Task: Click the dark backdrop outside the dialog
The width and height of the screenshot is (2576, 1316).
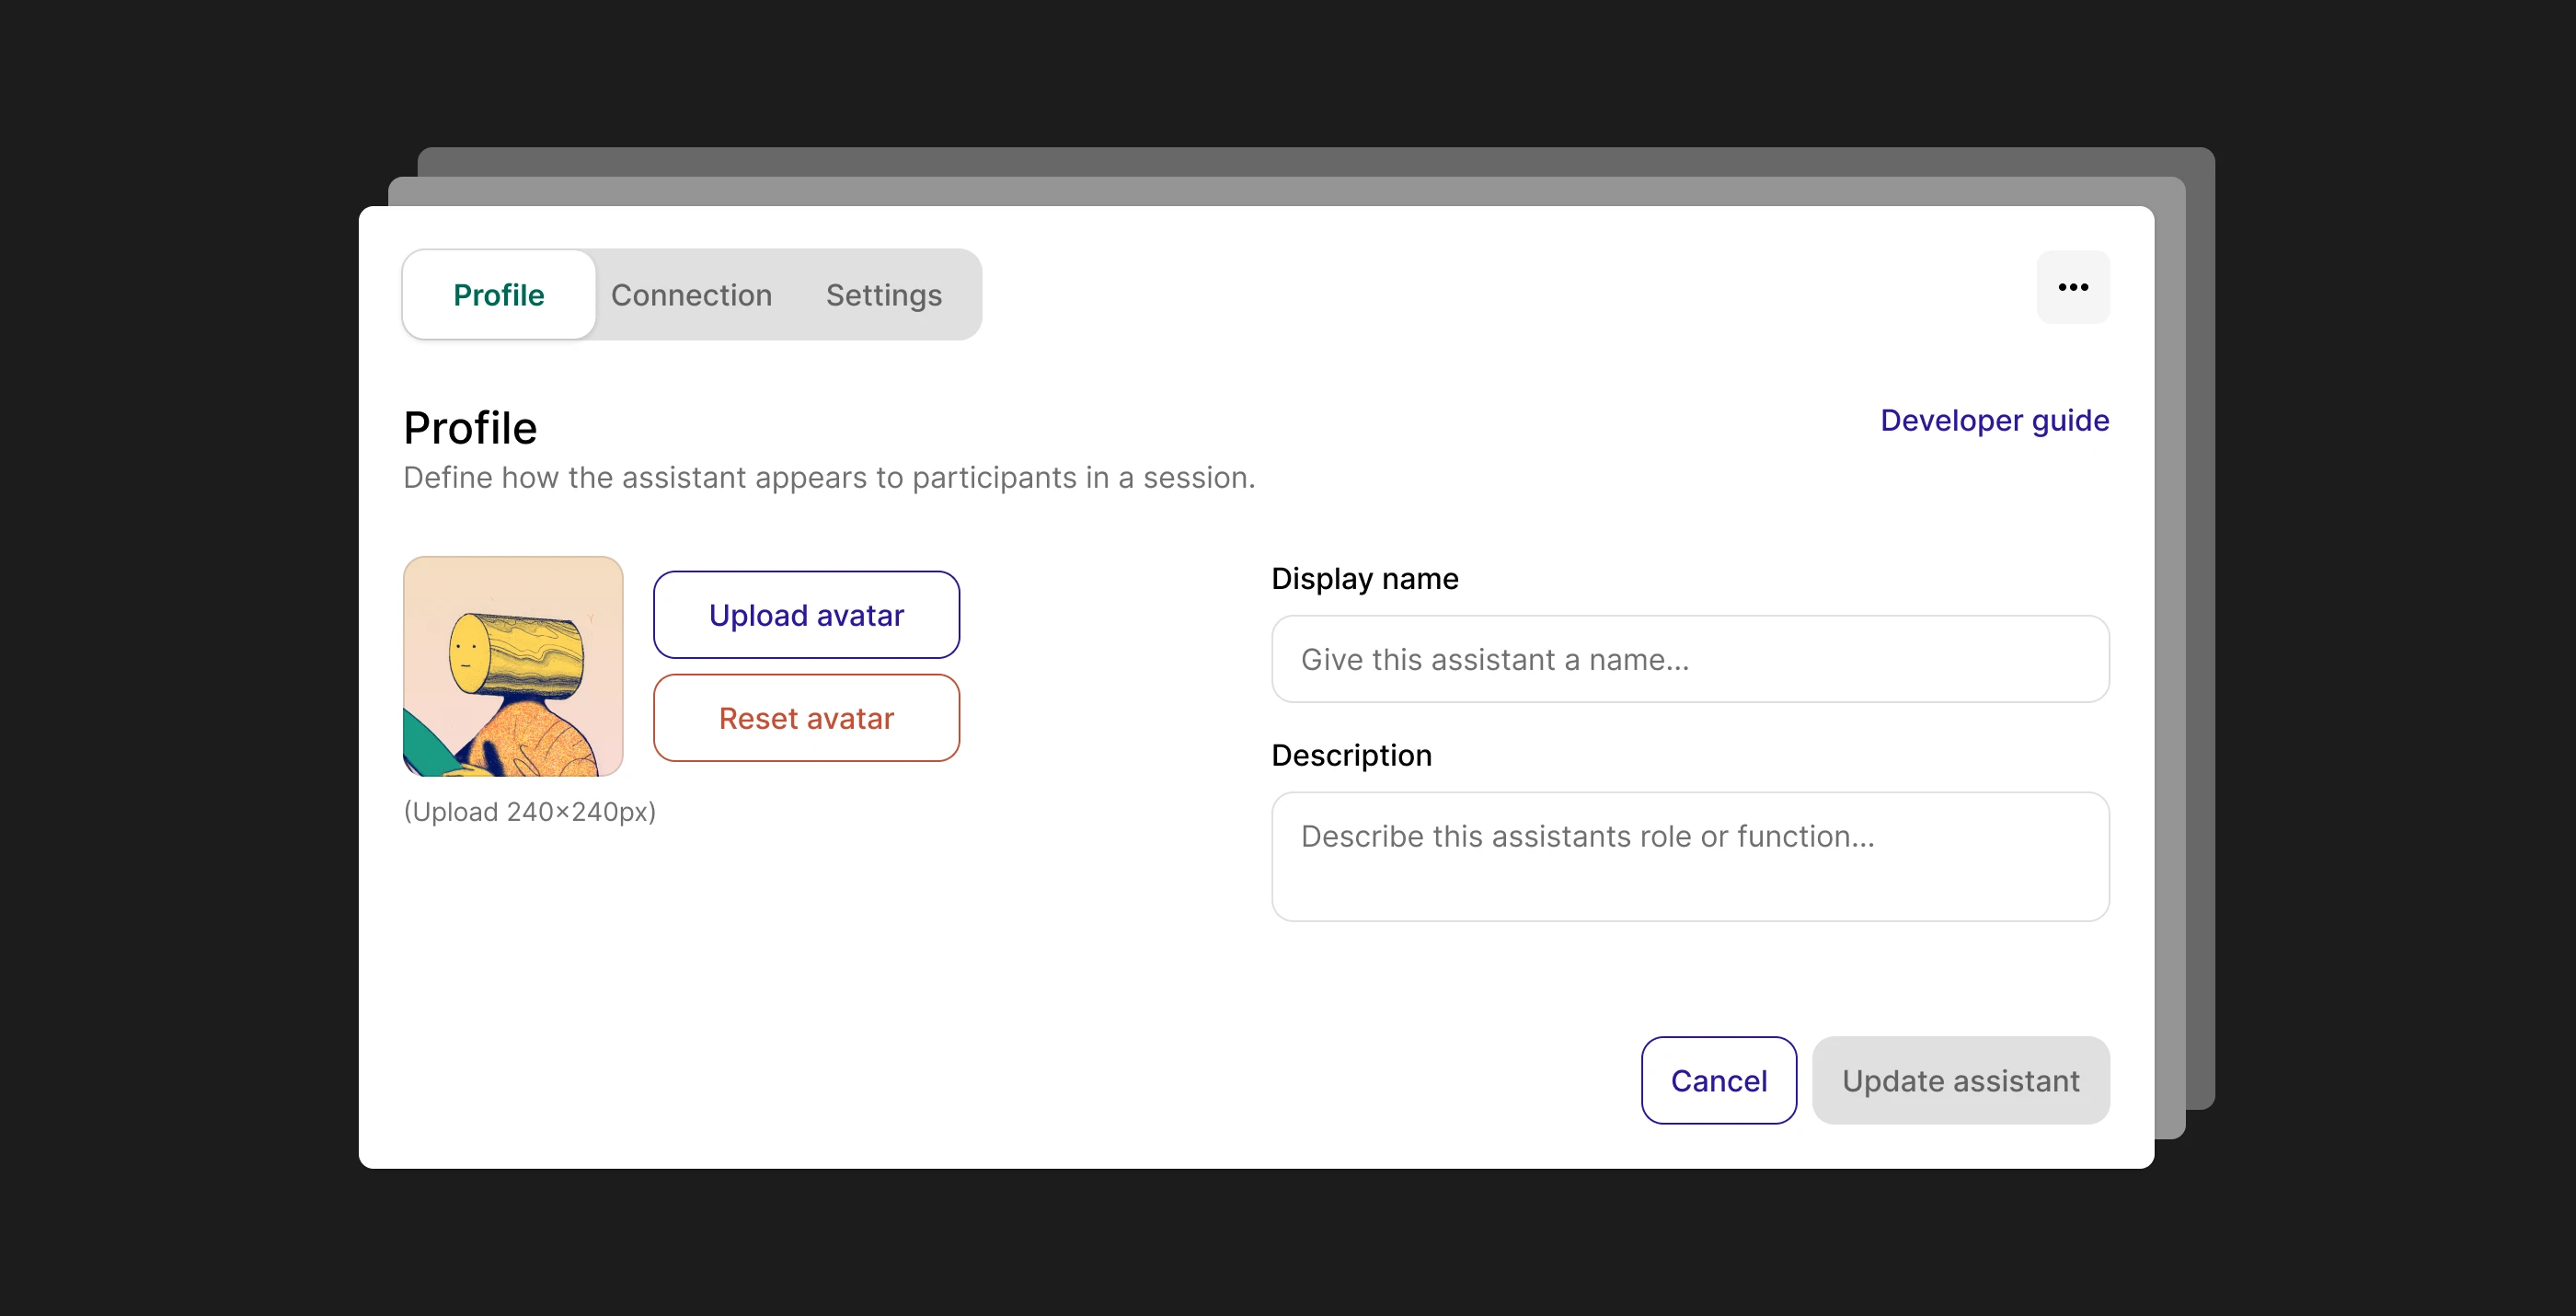Action: tap(180, 650)
